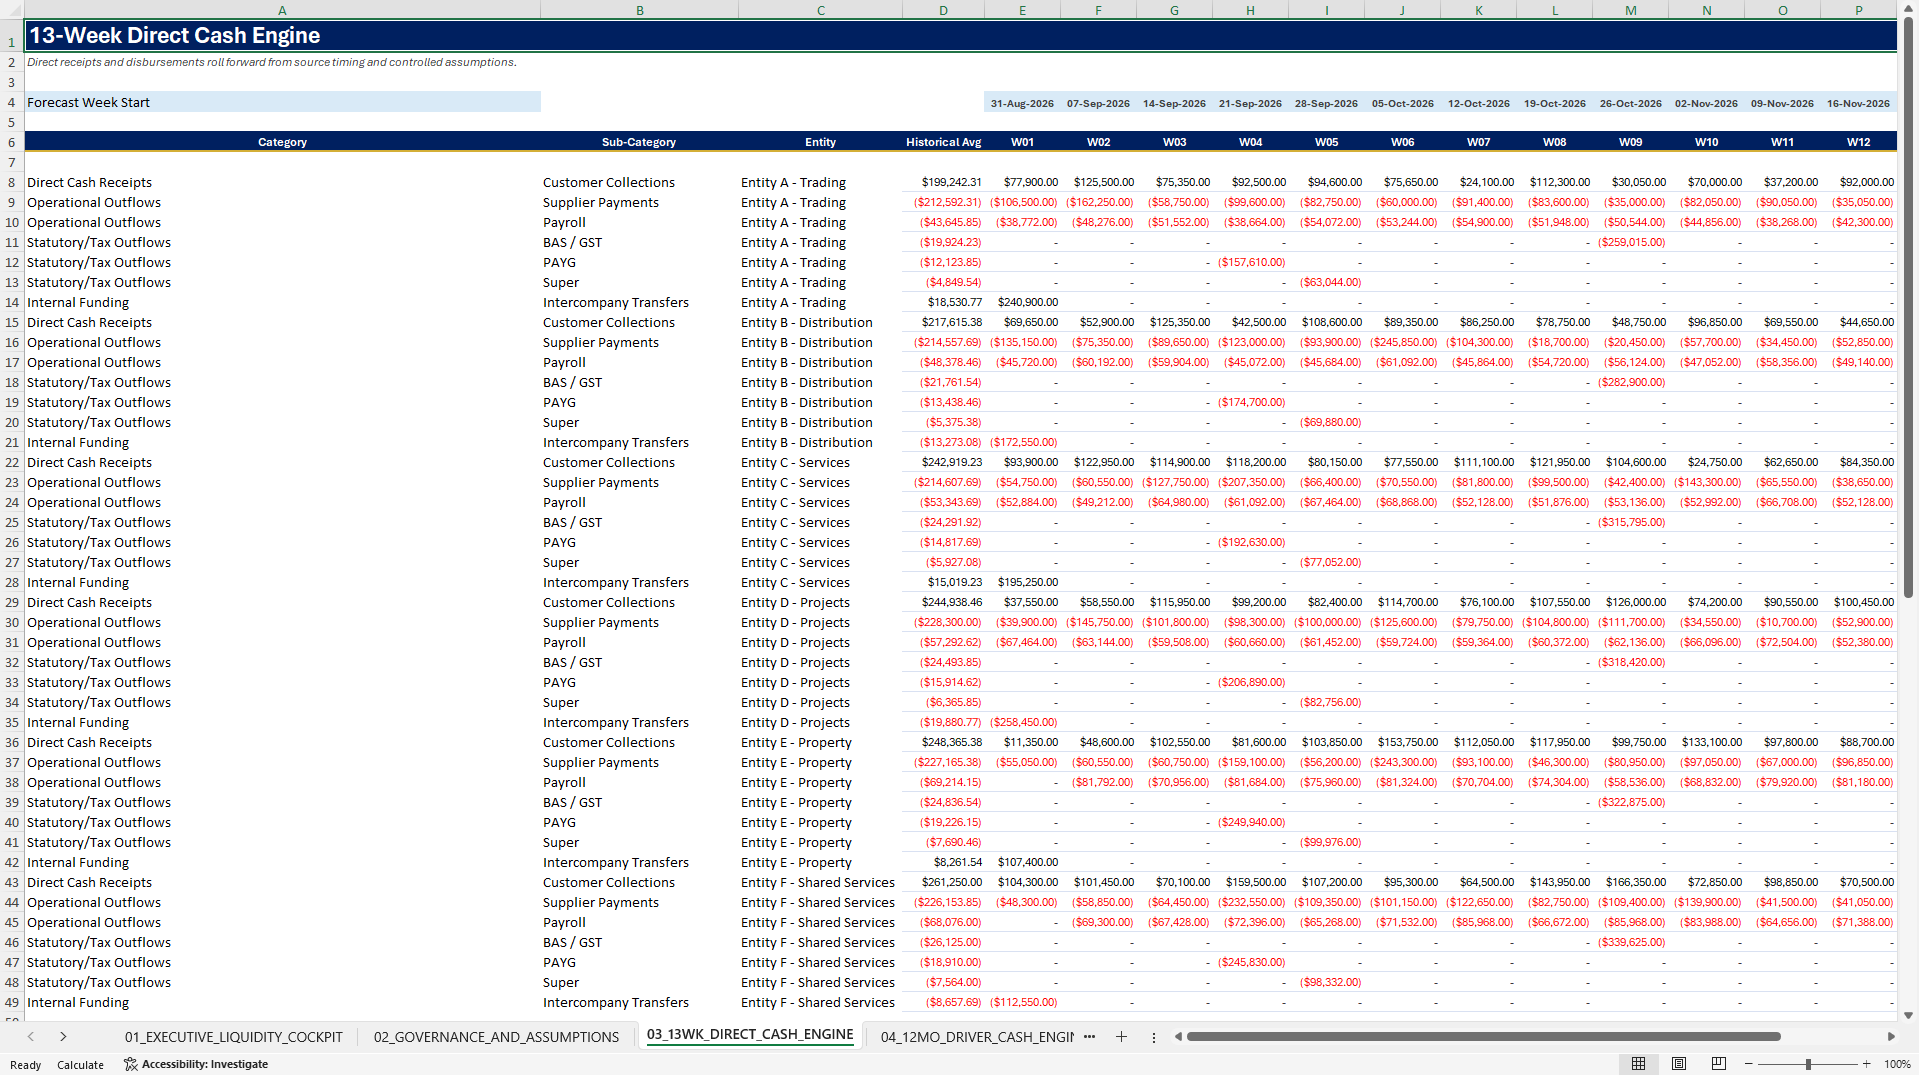Click vertical scrollbar down arrow
This screenshot has height=1075, width=1919.
click(x=1908, y=1015)
